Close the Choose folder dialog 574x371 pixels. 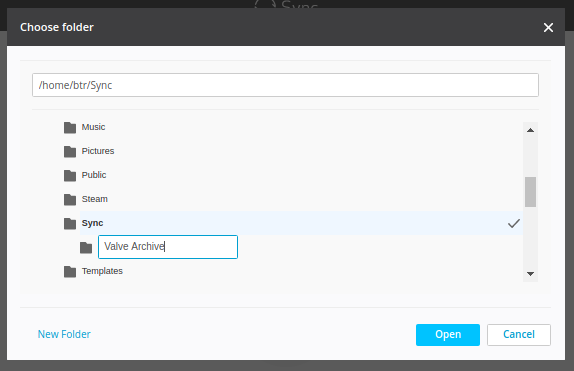coord(548,27)
